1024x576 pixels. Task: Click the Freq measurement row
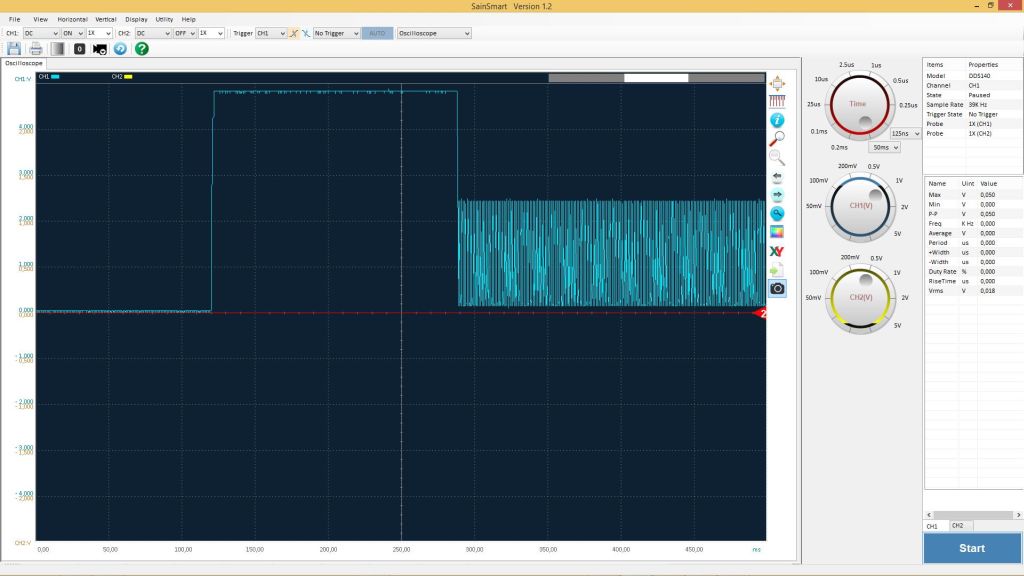(973, 223)
